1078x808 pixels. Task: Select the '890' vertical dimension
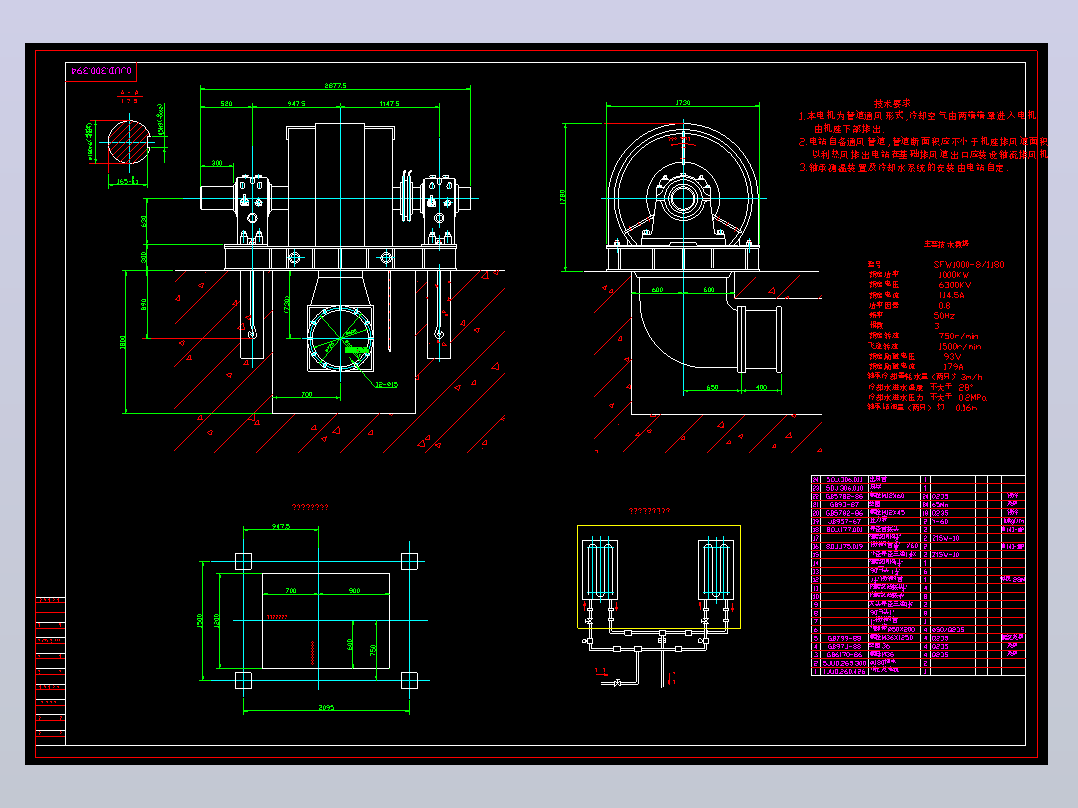[x=143, y=304]
